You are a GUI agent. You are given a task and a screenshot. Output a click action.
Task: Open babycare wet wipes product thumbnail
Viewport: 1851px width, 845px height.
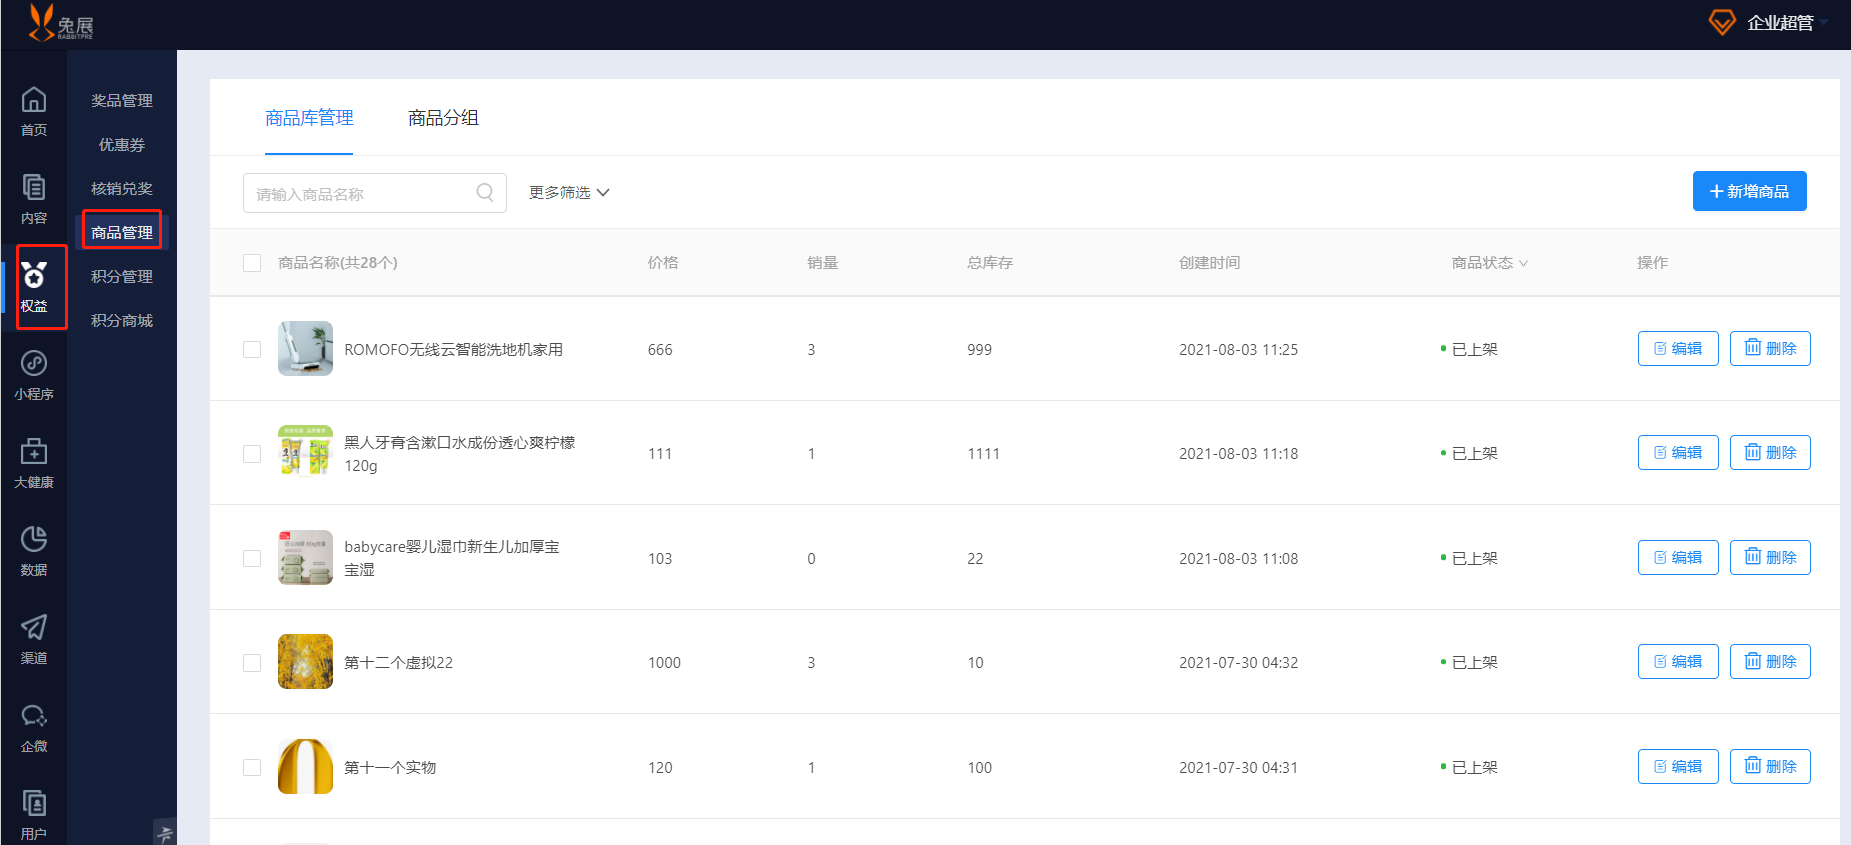[305, 557]
